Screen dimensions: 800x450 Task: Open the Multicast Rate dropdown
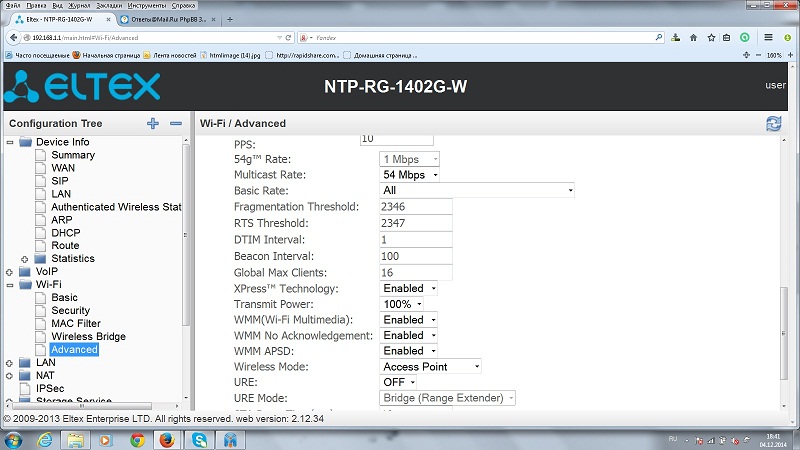coord(410,175)
